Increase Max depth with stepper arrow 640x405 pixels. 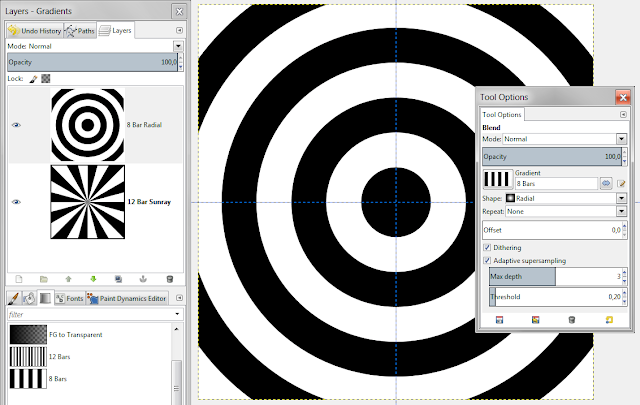coord(624,272)
